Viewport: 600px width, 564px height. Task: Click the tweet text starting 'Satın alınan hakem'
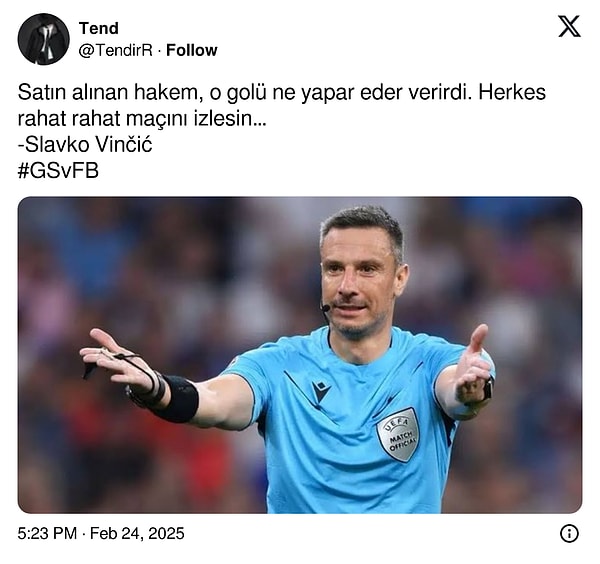click(x=282, y=131)
